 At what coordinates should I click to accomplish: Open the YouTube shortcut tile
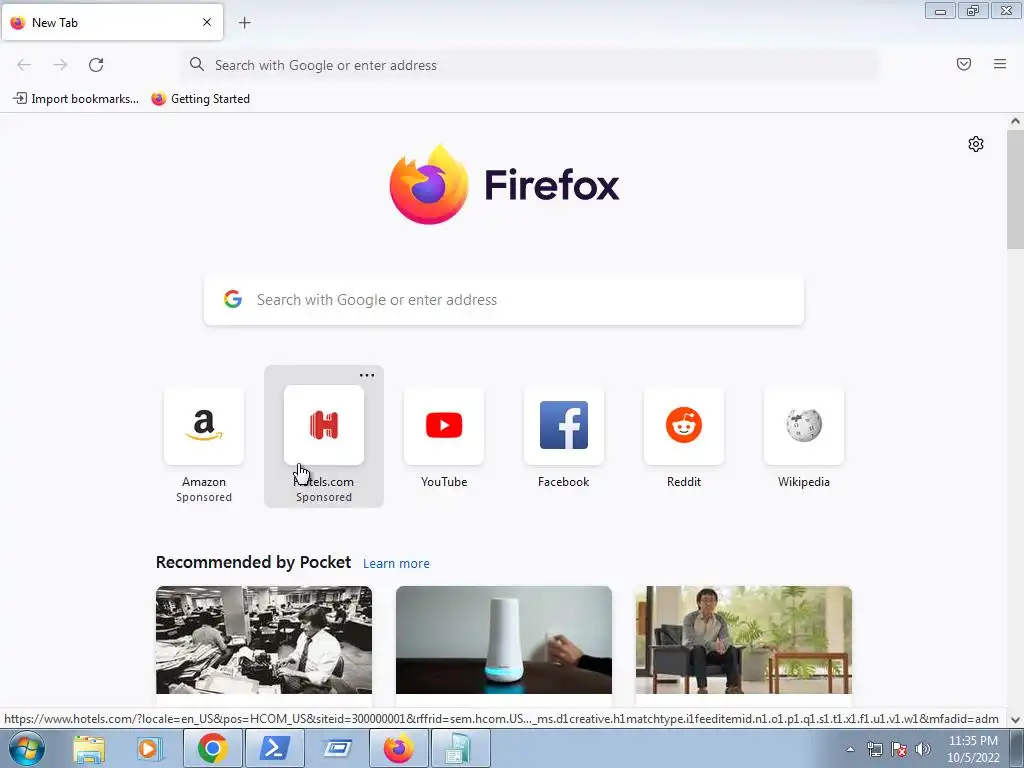[x=444, y=438]
